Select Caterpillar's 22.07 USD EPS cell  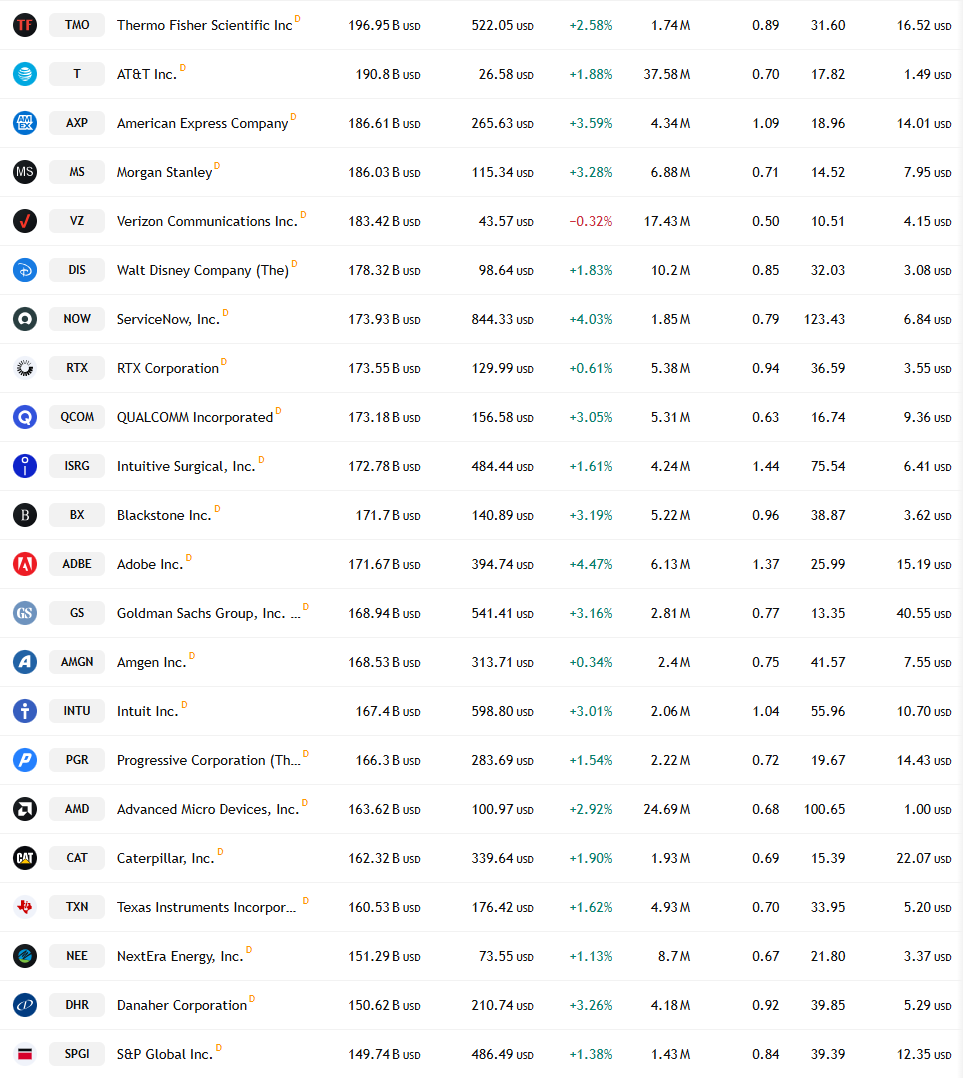coord(924,858)
